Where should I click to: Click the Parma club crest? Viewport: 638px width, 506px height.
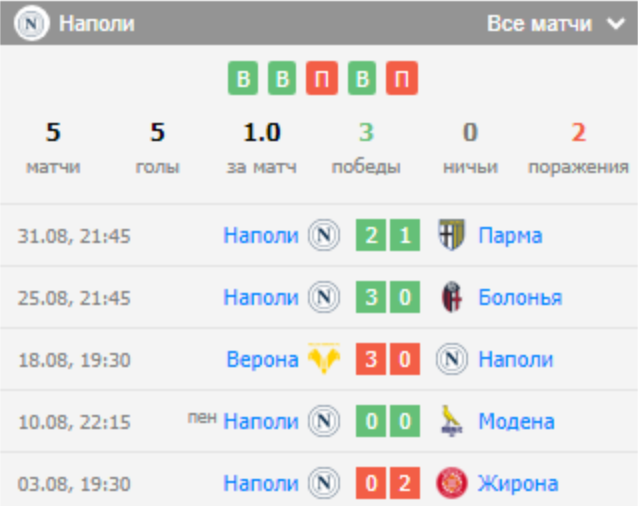[452, 236]
